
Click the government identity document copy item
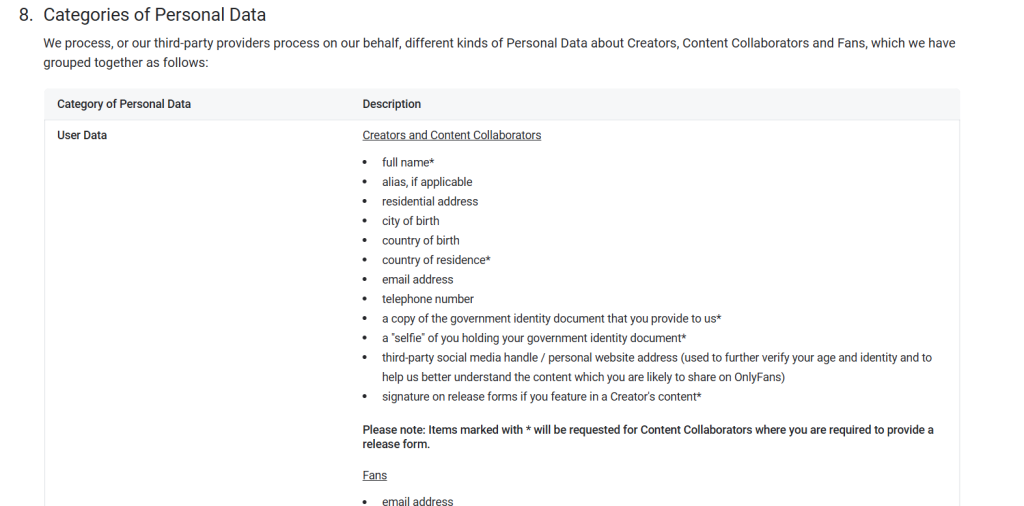pos(551,318)
